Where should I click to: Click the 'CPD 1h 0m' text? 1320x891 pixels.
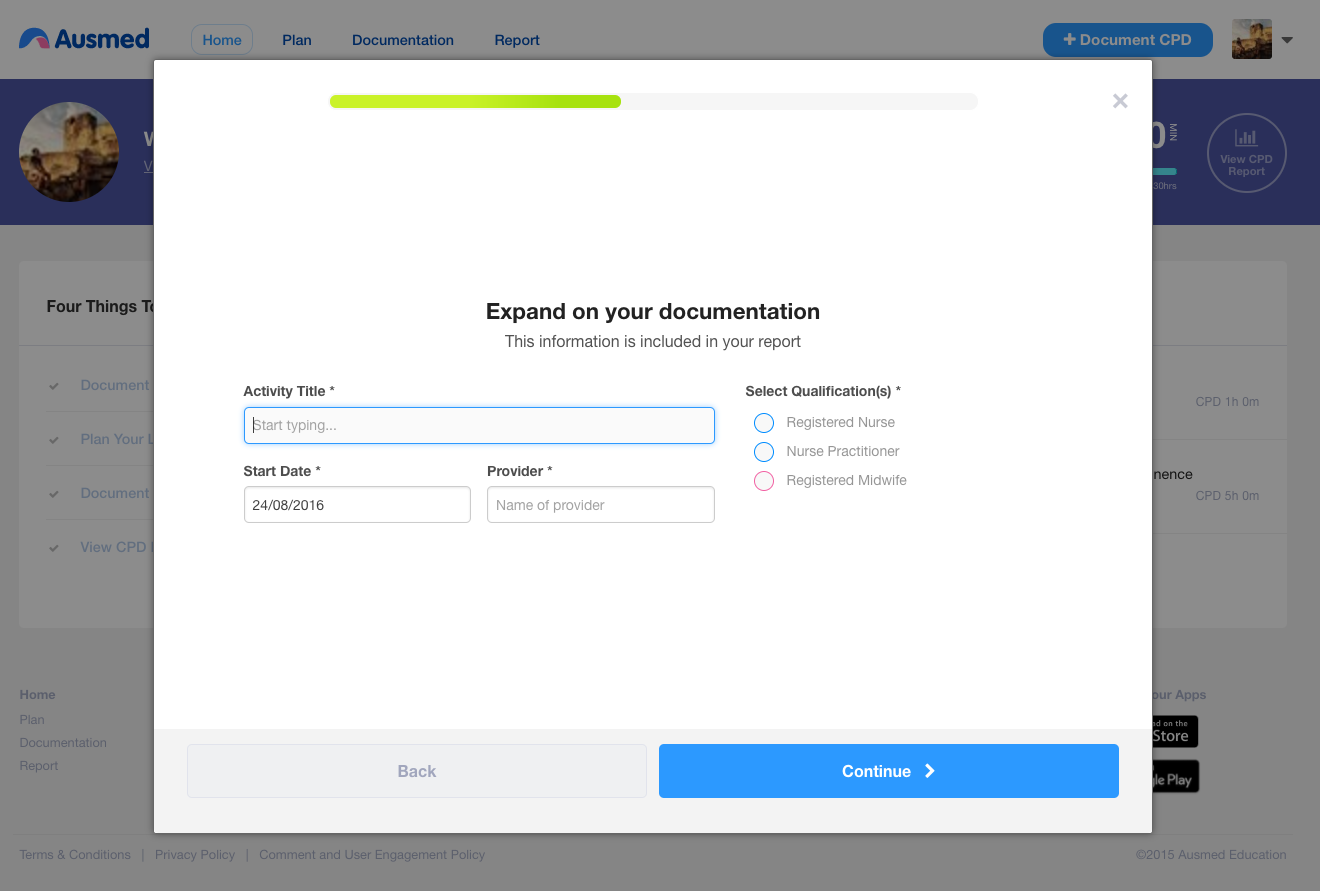pyautogui.click(x=1227, y=402)
